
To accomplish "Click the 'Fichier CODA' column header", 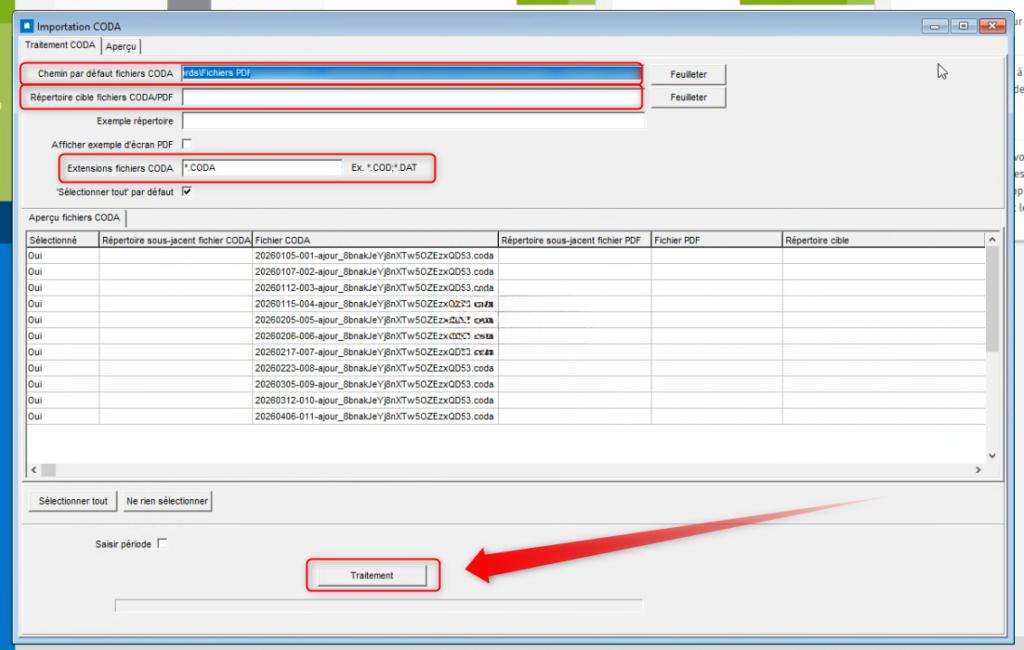I will [375, 240].
